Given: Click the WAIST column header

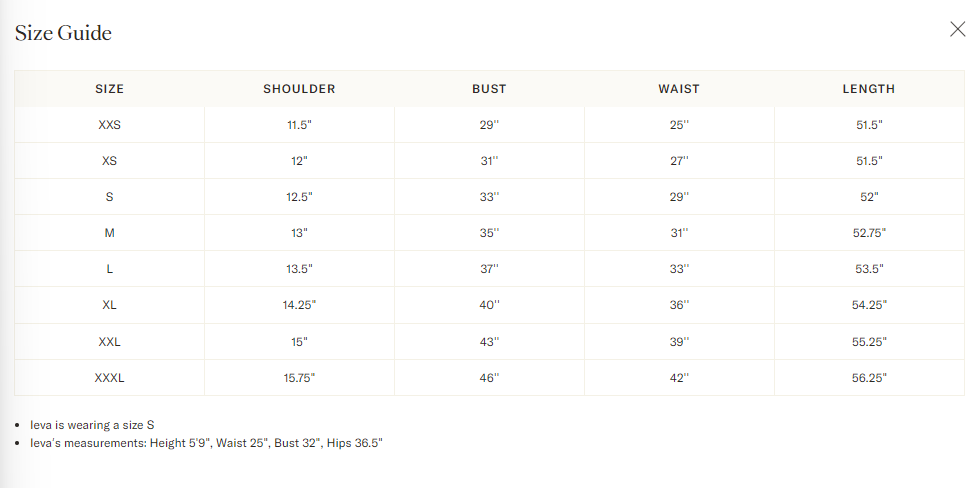Looking at the screenshot, I should (679, 89).
